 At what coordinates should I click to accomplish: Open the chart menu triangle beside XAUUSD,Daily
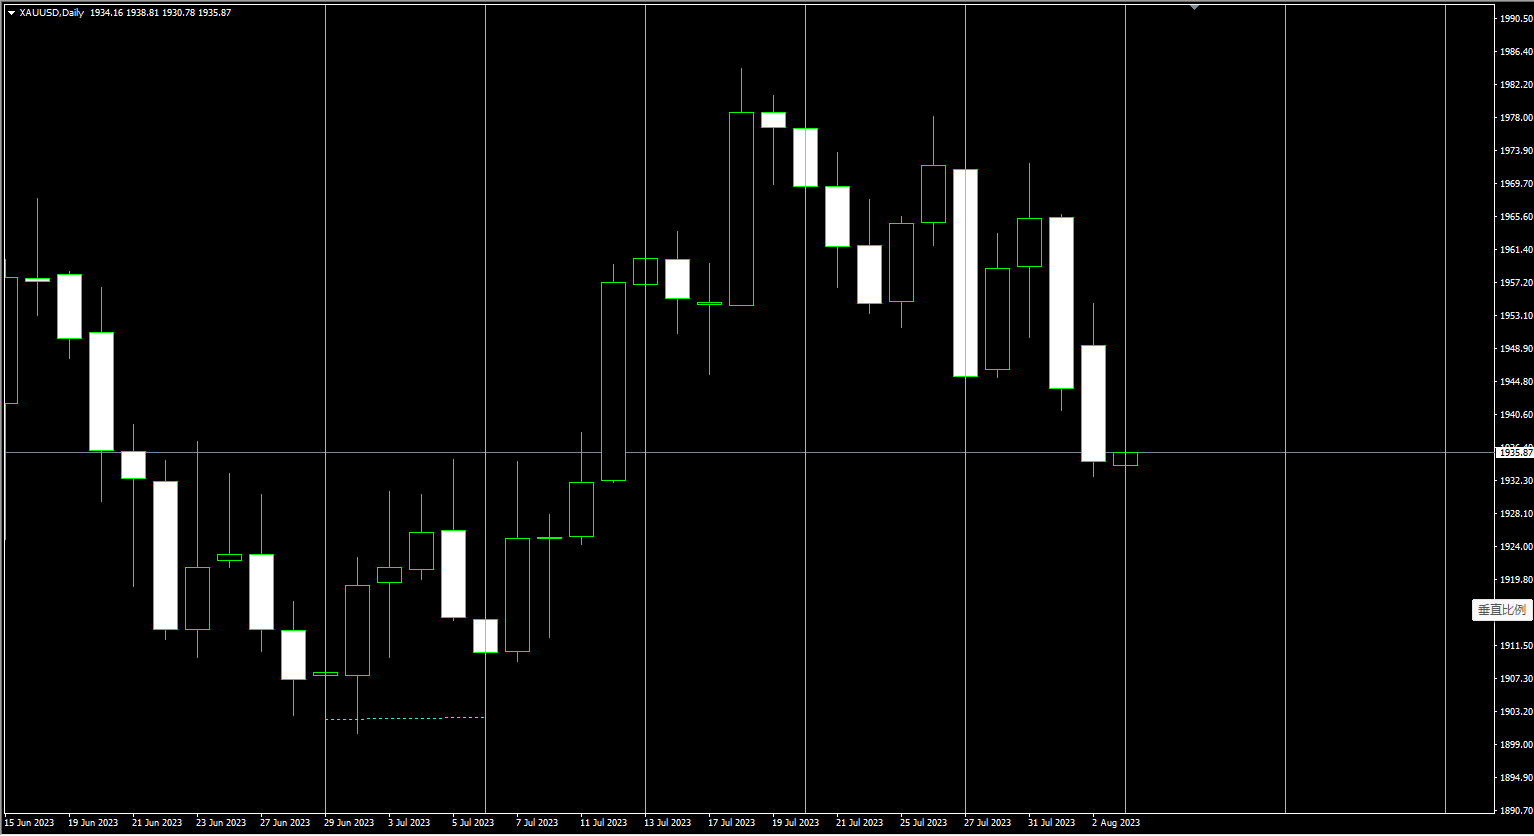click(11, 13)
